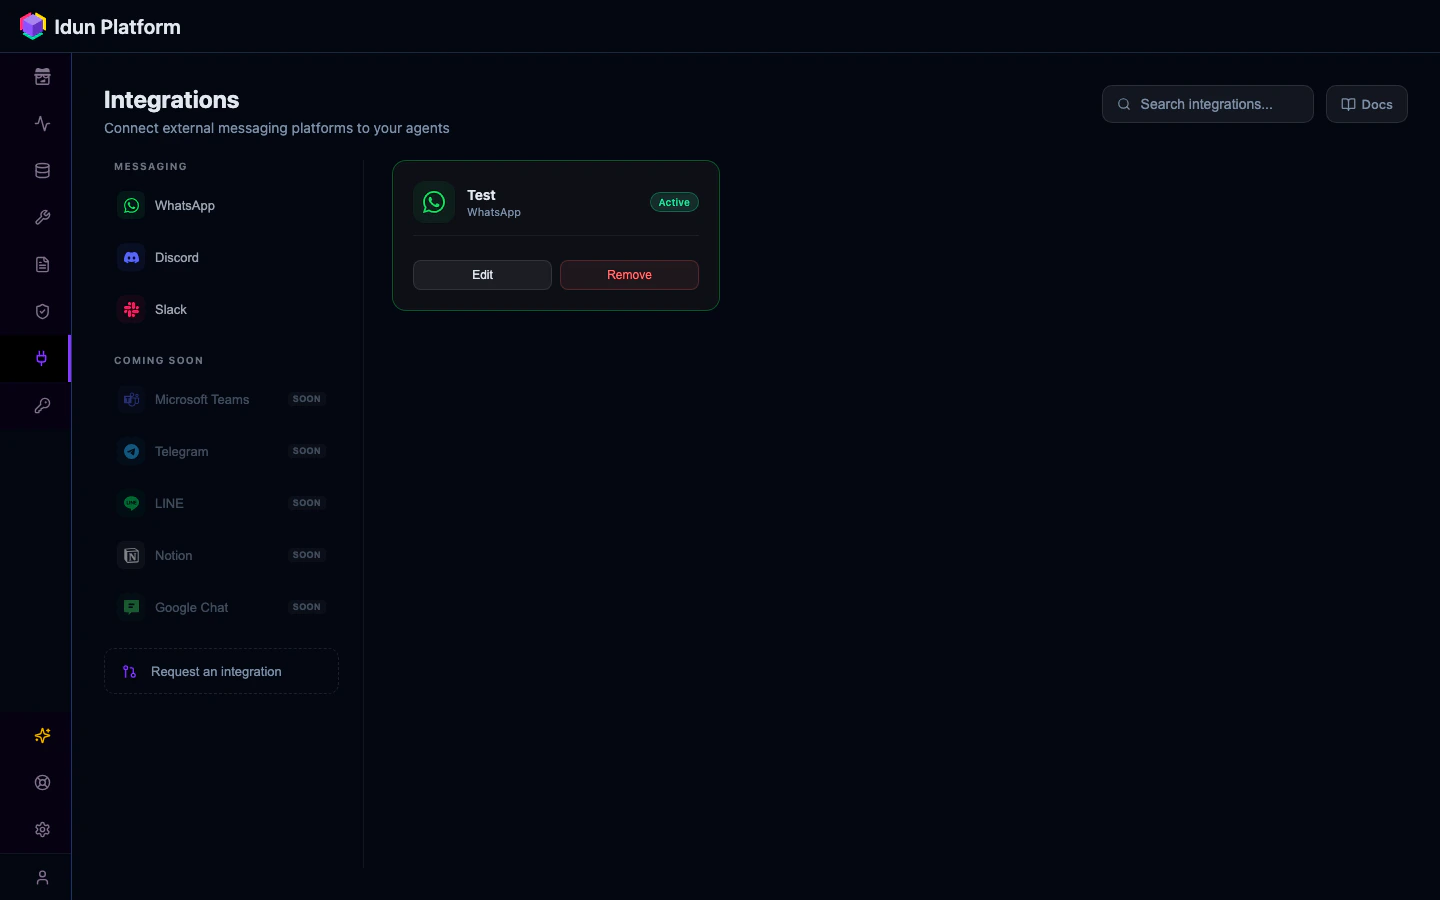Click the help lifebuoy icon near sidebar bottom
The height and width of the screenshot is (900, 1440).
pos(41,783)
